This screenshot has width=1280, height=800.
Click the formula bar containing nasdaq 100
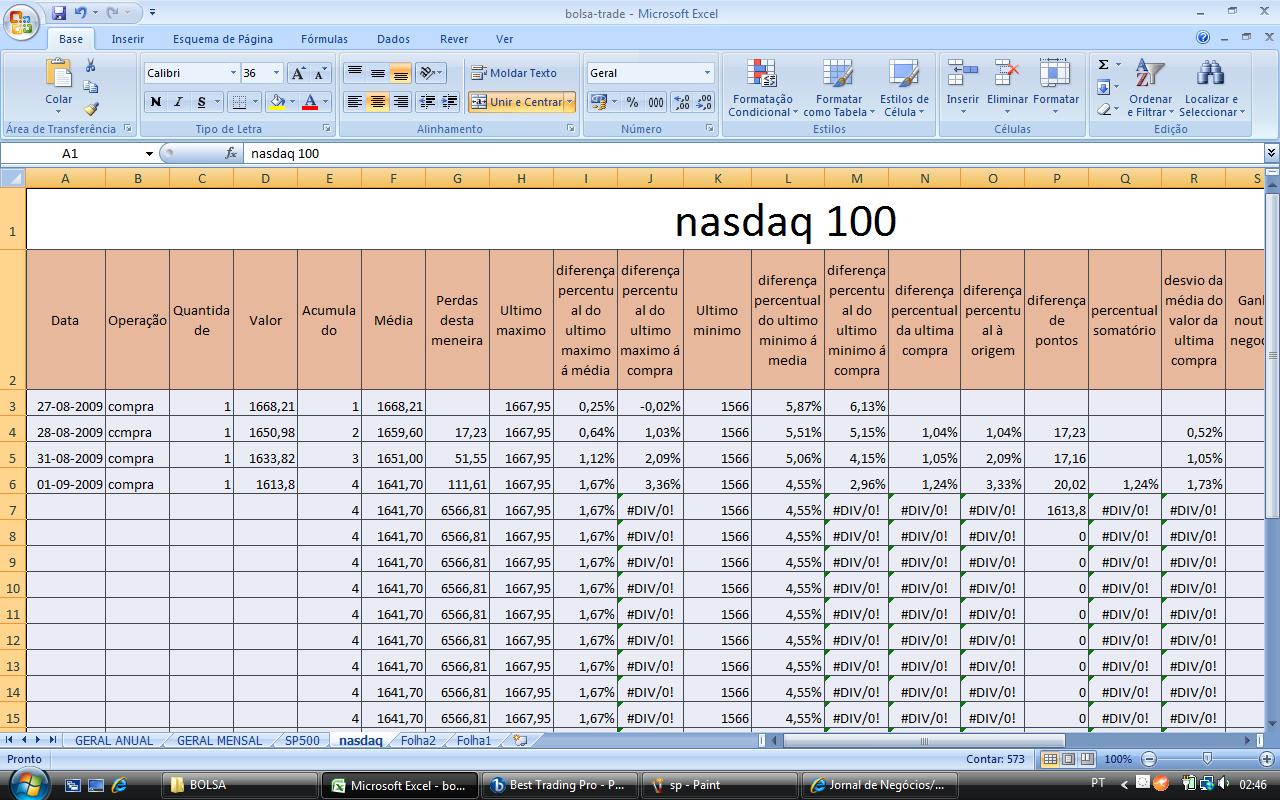754,153
